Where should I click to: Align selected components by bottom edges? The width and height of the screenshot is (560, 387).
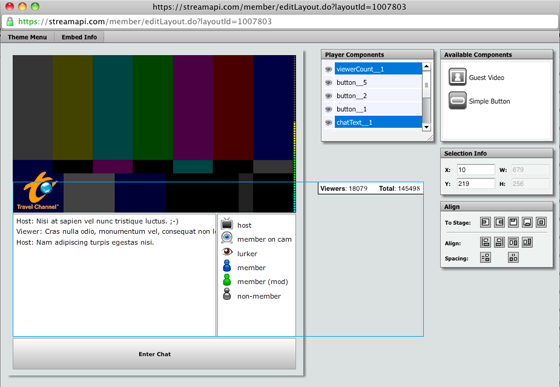point(527,242)
